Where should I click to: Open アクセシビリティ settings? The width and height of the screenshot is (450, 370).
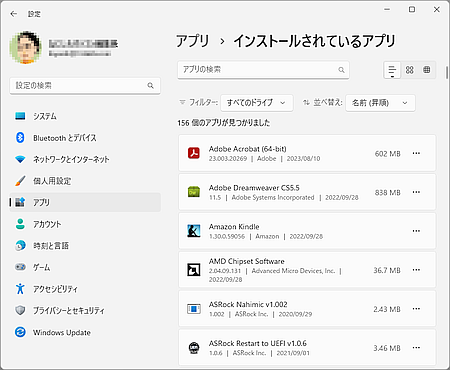pyautogui.click(x=85, y=289)
